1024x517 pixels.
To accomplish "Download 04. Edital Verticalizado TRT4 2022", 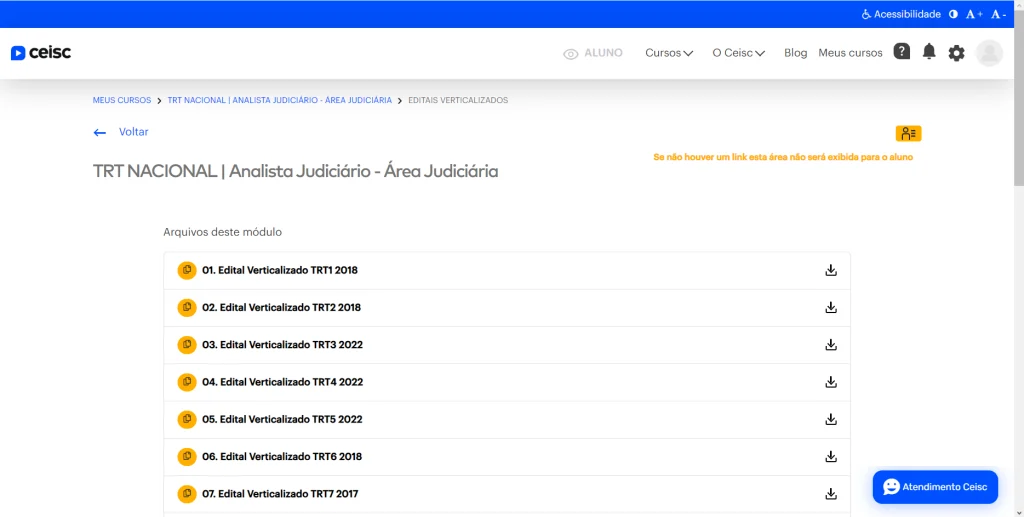I will pos(831,382).
